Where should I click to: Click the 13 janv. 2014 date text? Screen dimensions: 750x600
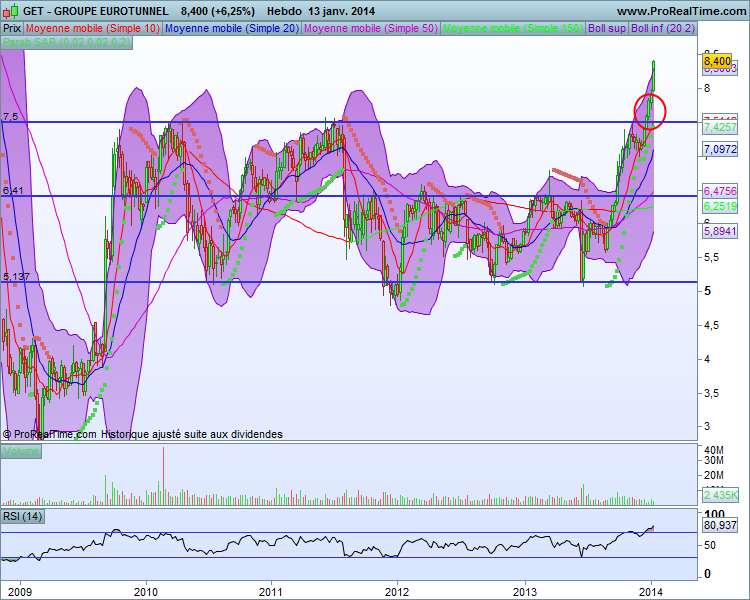342,11
